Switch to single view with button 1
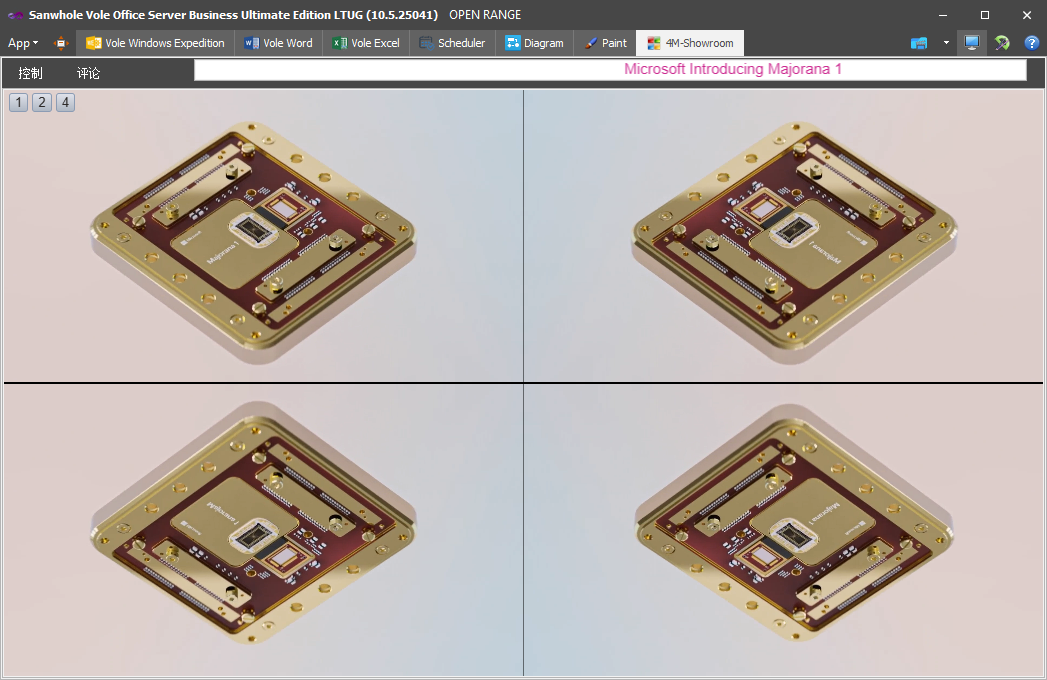 pyautogui.click(x=18, y=102)
